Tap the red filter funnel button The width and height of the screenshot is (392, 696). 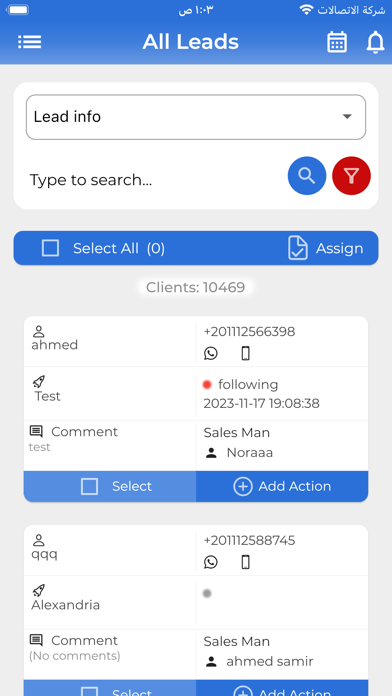coord(352,176)
